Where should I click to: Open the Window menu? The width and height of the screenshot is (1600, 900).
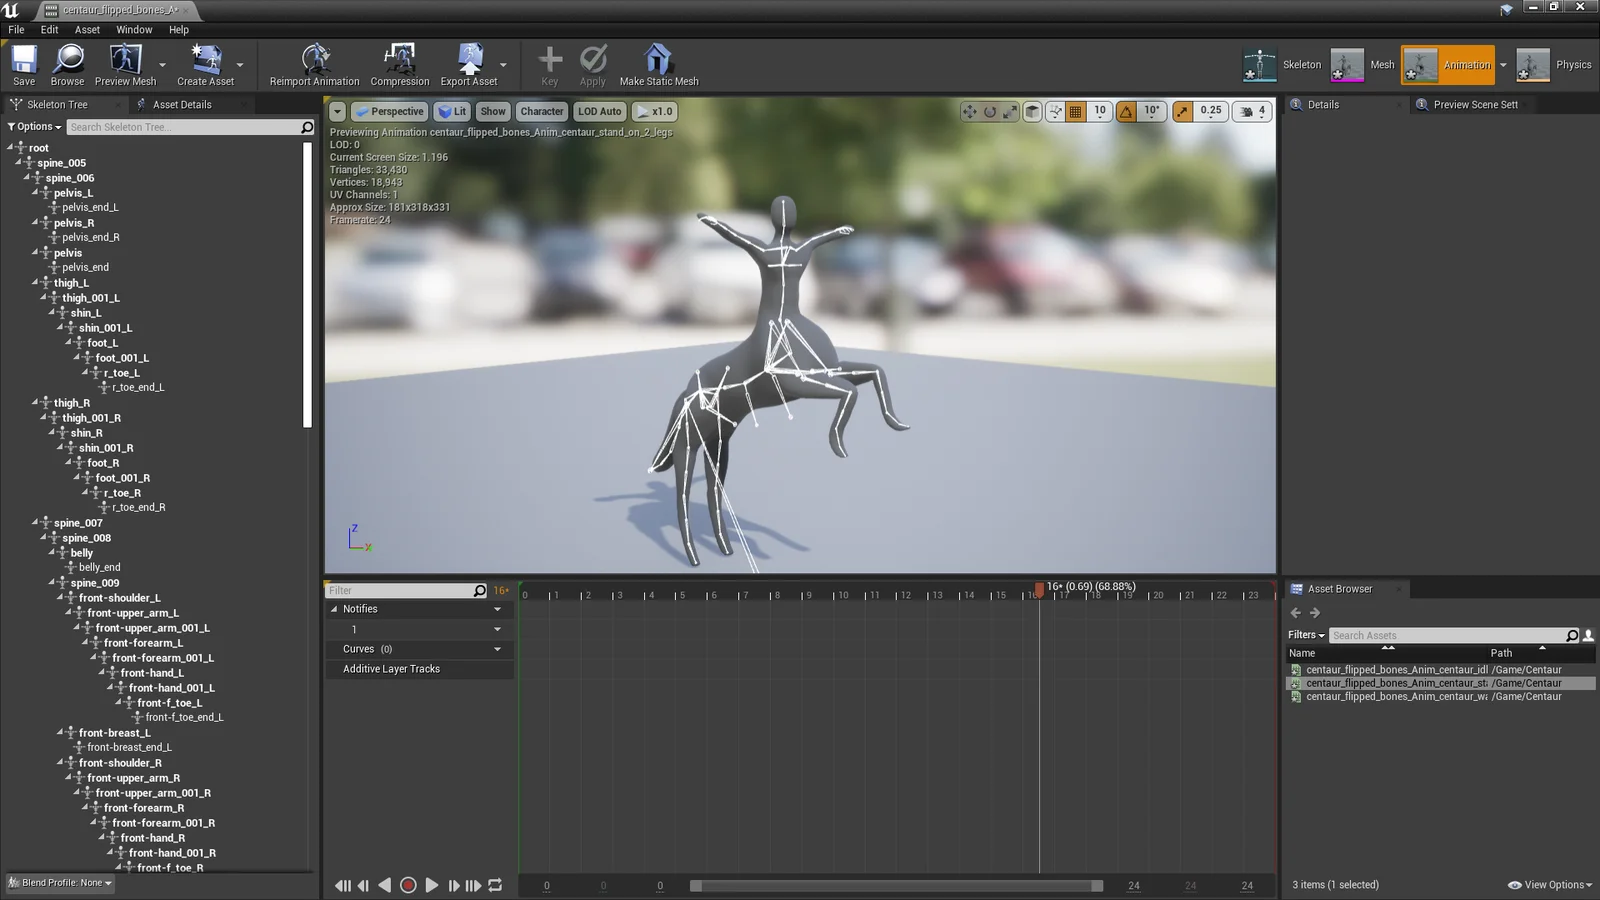tap(134, 29)
